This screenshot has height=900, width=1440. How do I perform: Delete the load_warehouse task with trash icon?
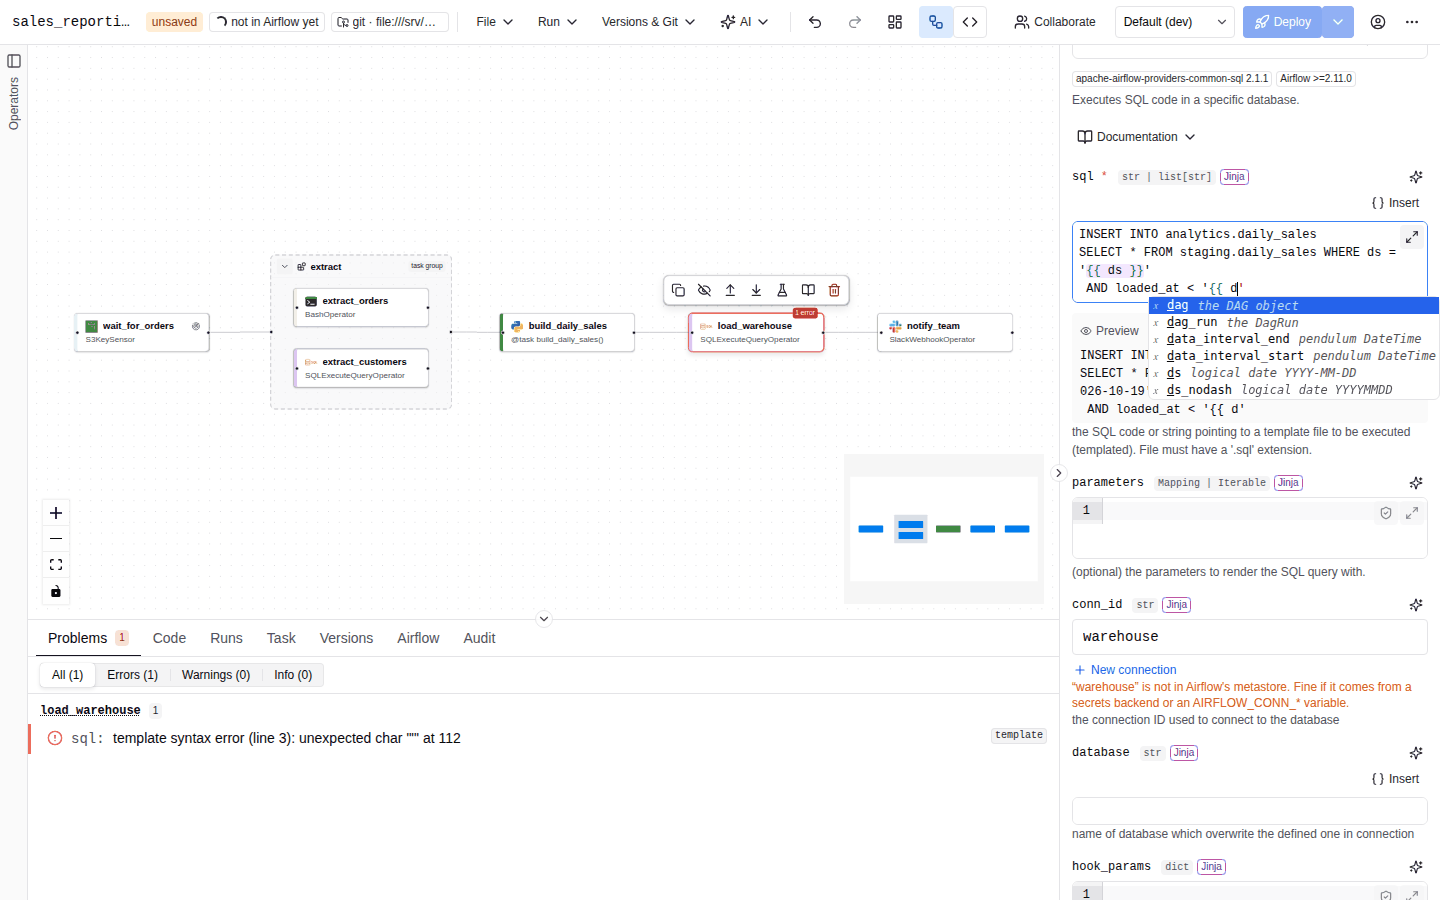pyautogui.click(x=834, y=290)
